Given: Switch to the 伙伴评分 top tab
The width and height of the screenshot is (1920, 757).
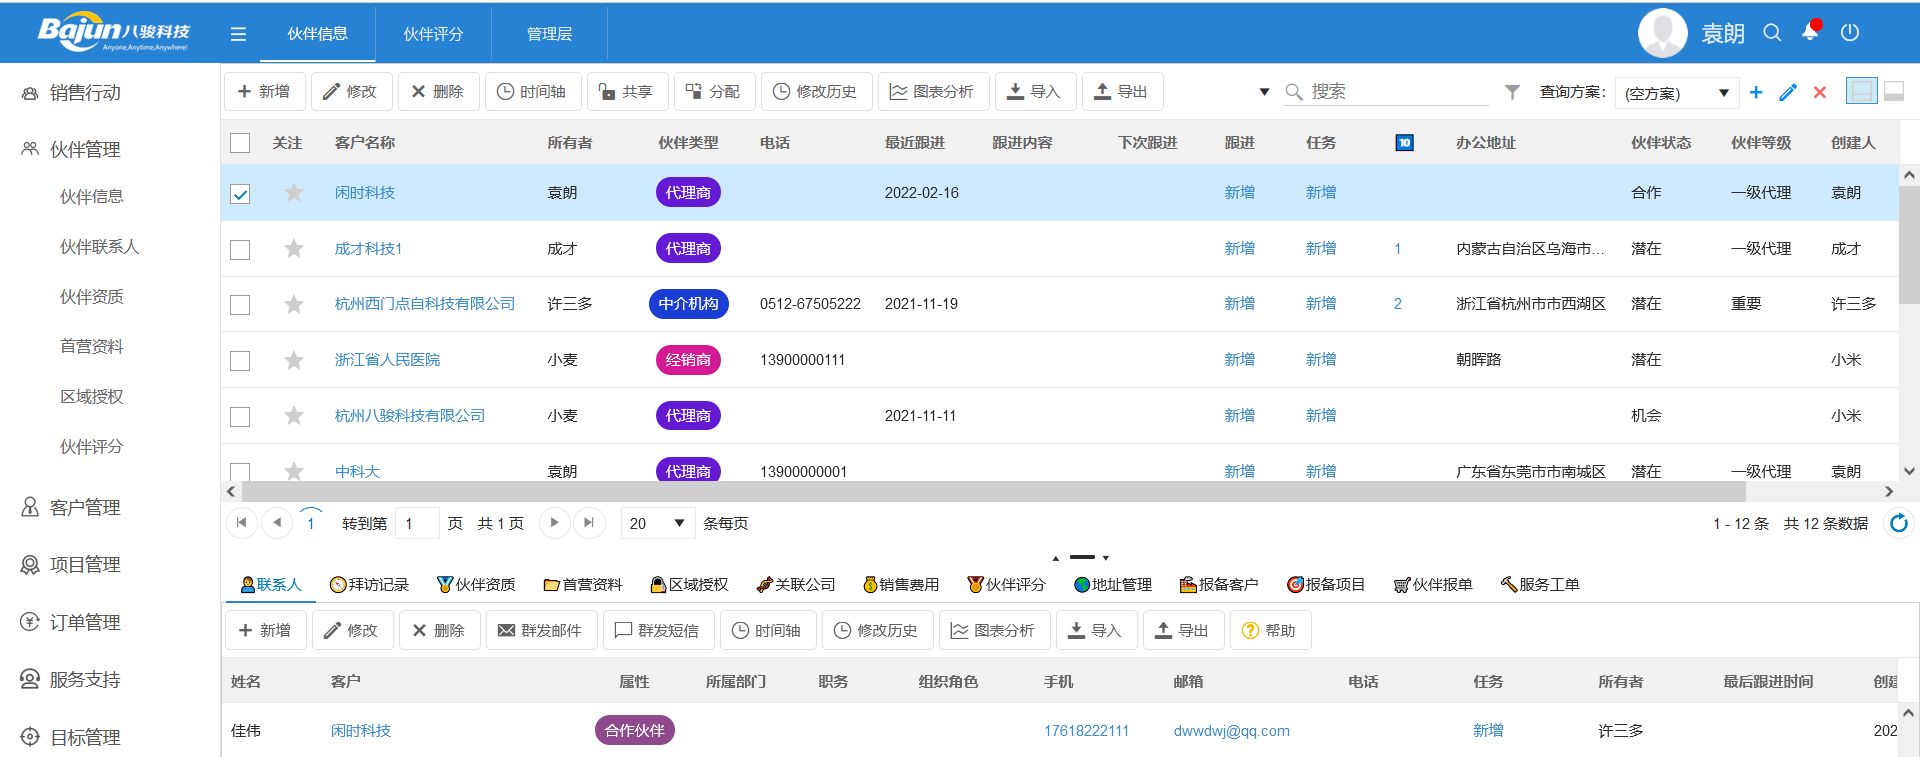Looking at the screenshot, I should coord(433,34).
